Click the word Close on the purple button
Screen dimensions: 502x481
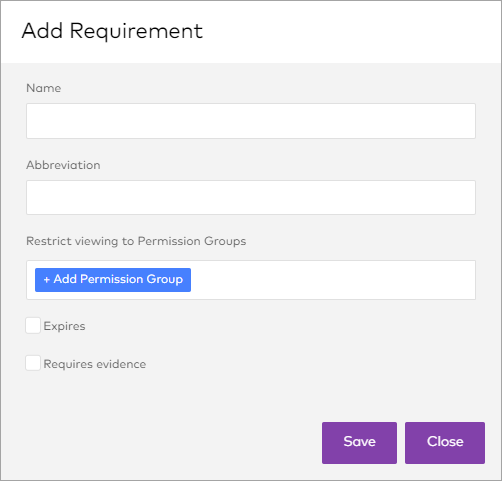pyautogui.click(x=445, y=442)
